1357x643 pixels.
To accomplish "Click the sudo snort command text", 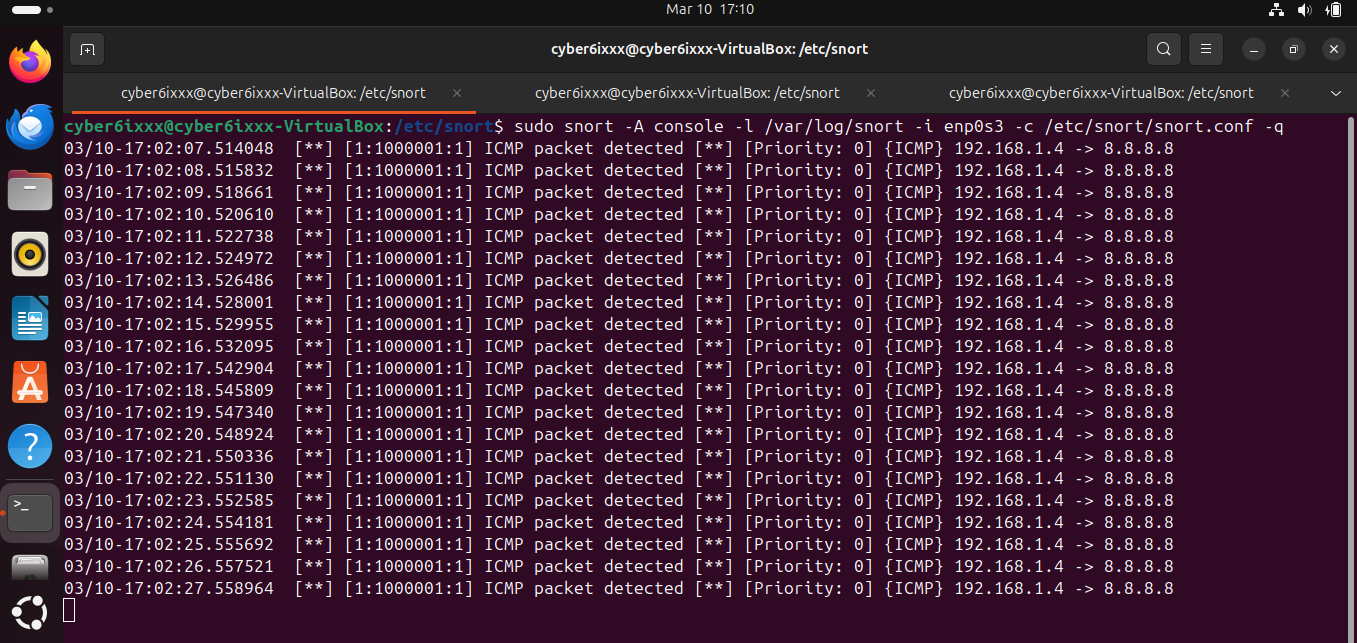I will [x=899, y=127].
